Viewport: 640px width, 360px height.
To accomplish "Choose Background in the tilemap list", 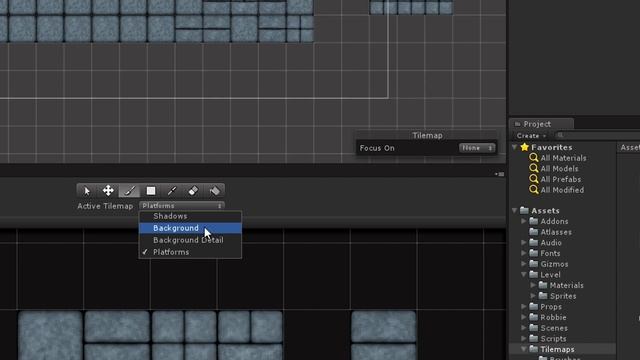I will pyautogui.click(x=190, y=228).
